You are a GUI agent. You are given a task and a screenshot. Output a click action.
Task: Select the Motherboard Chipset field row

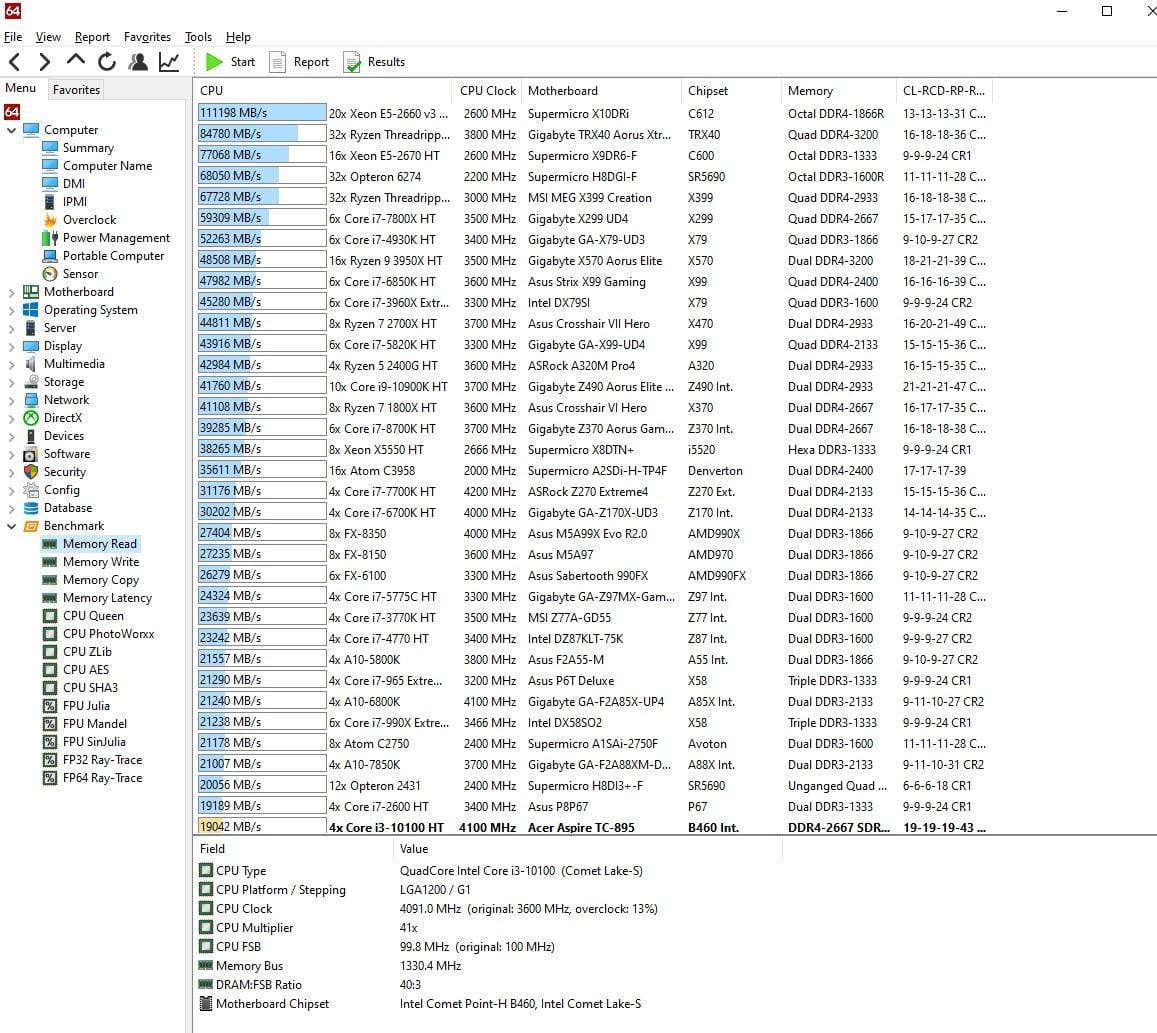(x=487, y=1003)
